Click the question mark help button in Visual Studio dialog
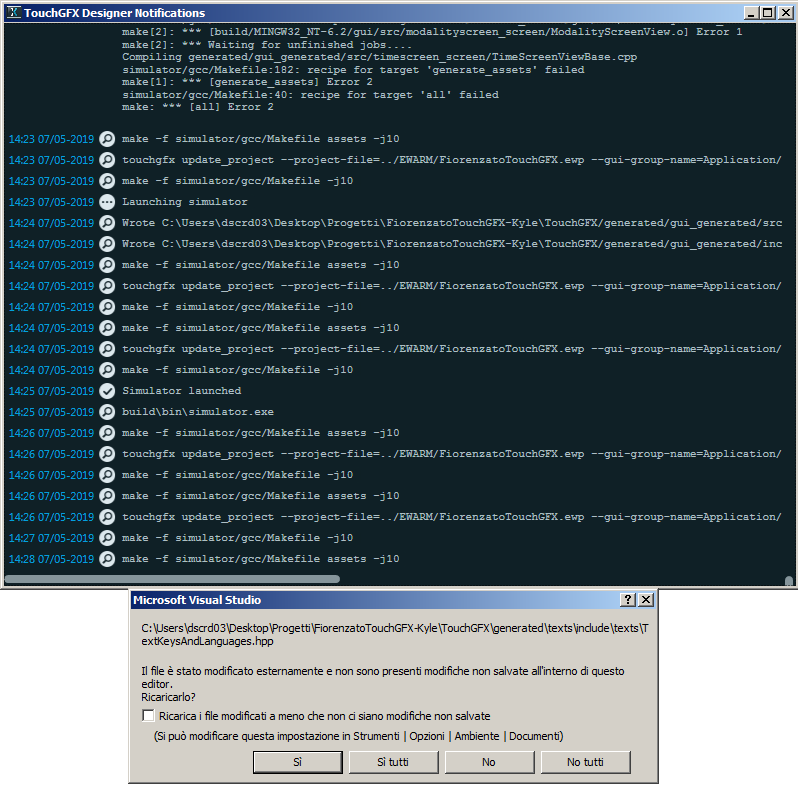Screen dimensions: 798x786 pos(628,600)
